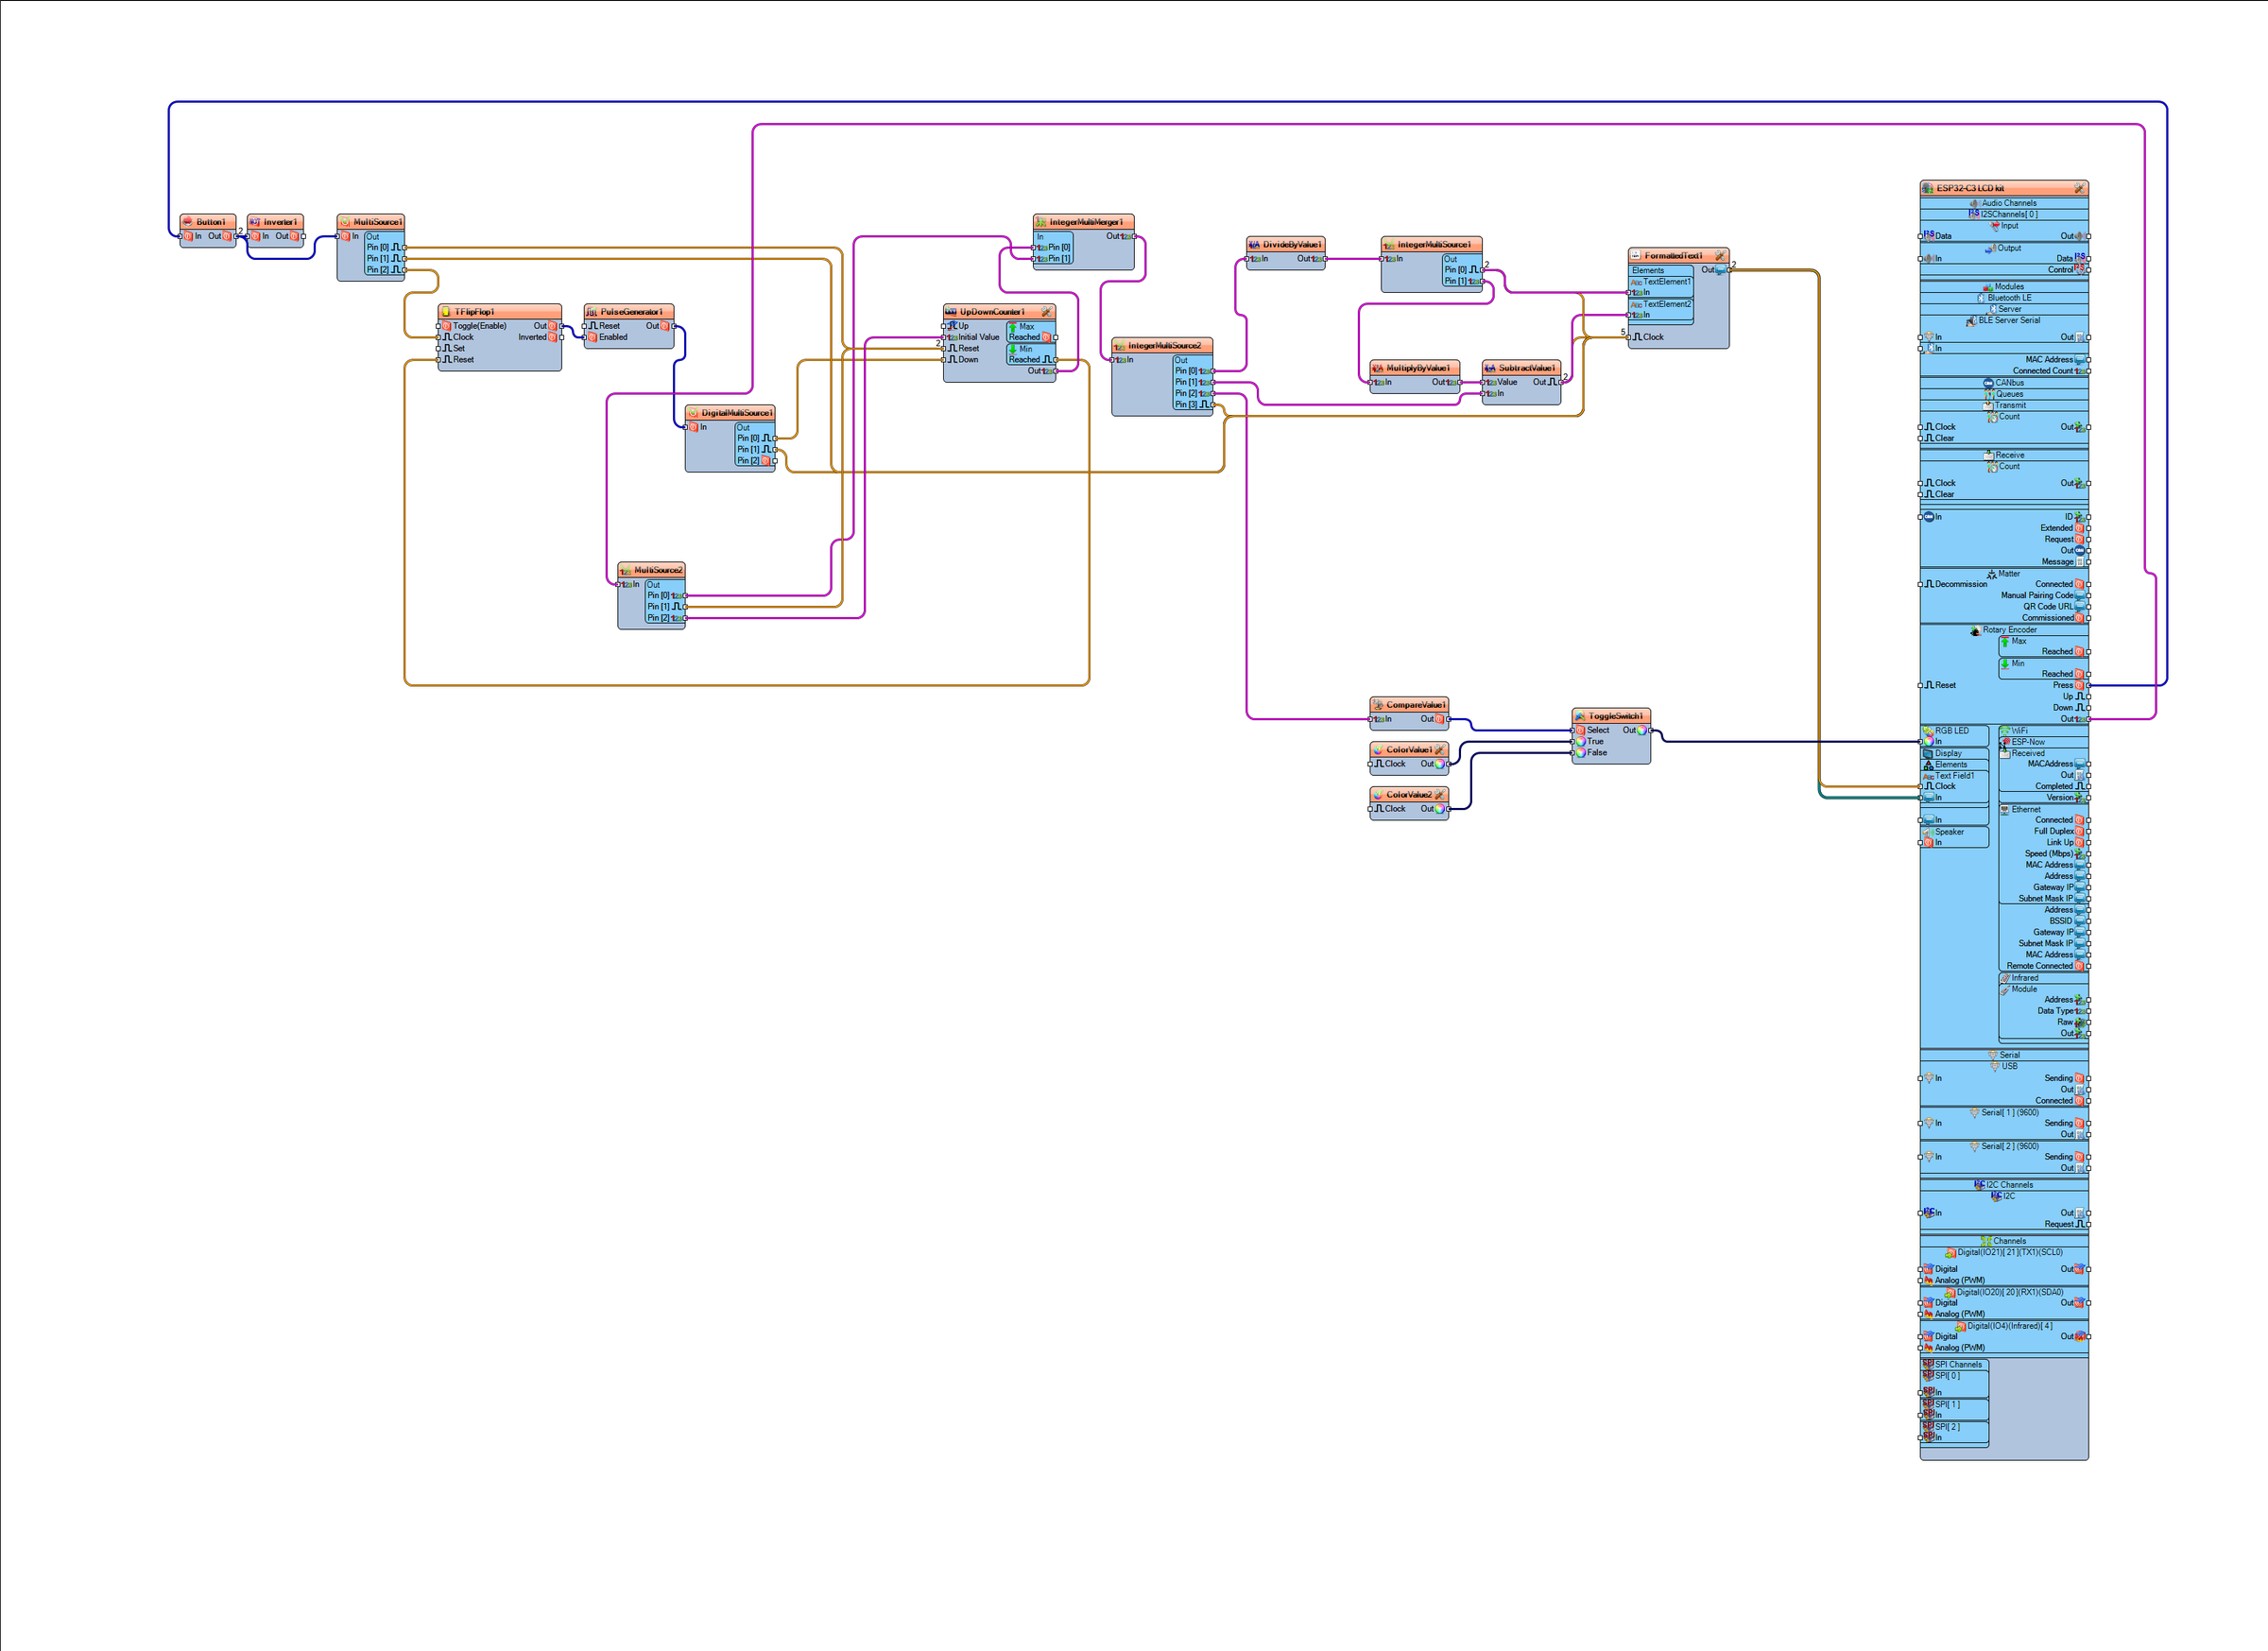This screenshot has height=1651, width=2268.
Task: Click the ColorValue1 wrench icon
Action: tap(1439, 750)
